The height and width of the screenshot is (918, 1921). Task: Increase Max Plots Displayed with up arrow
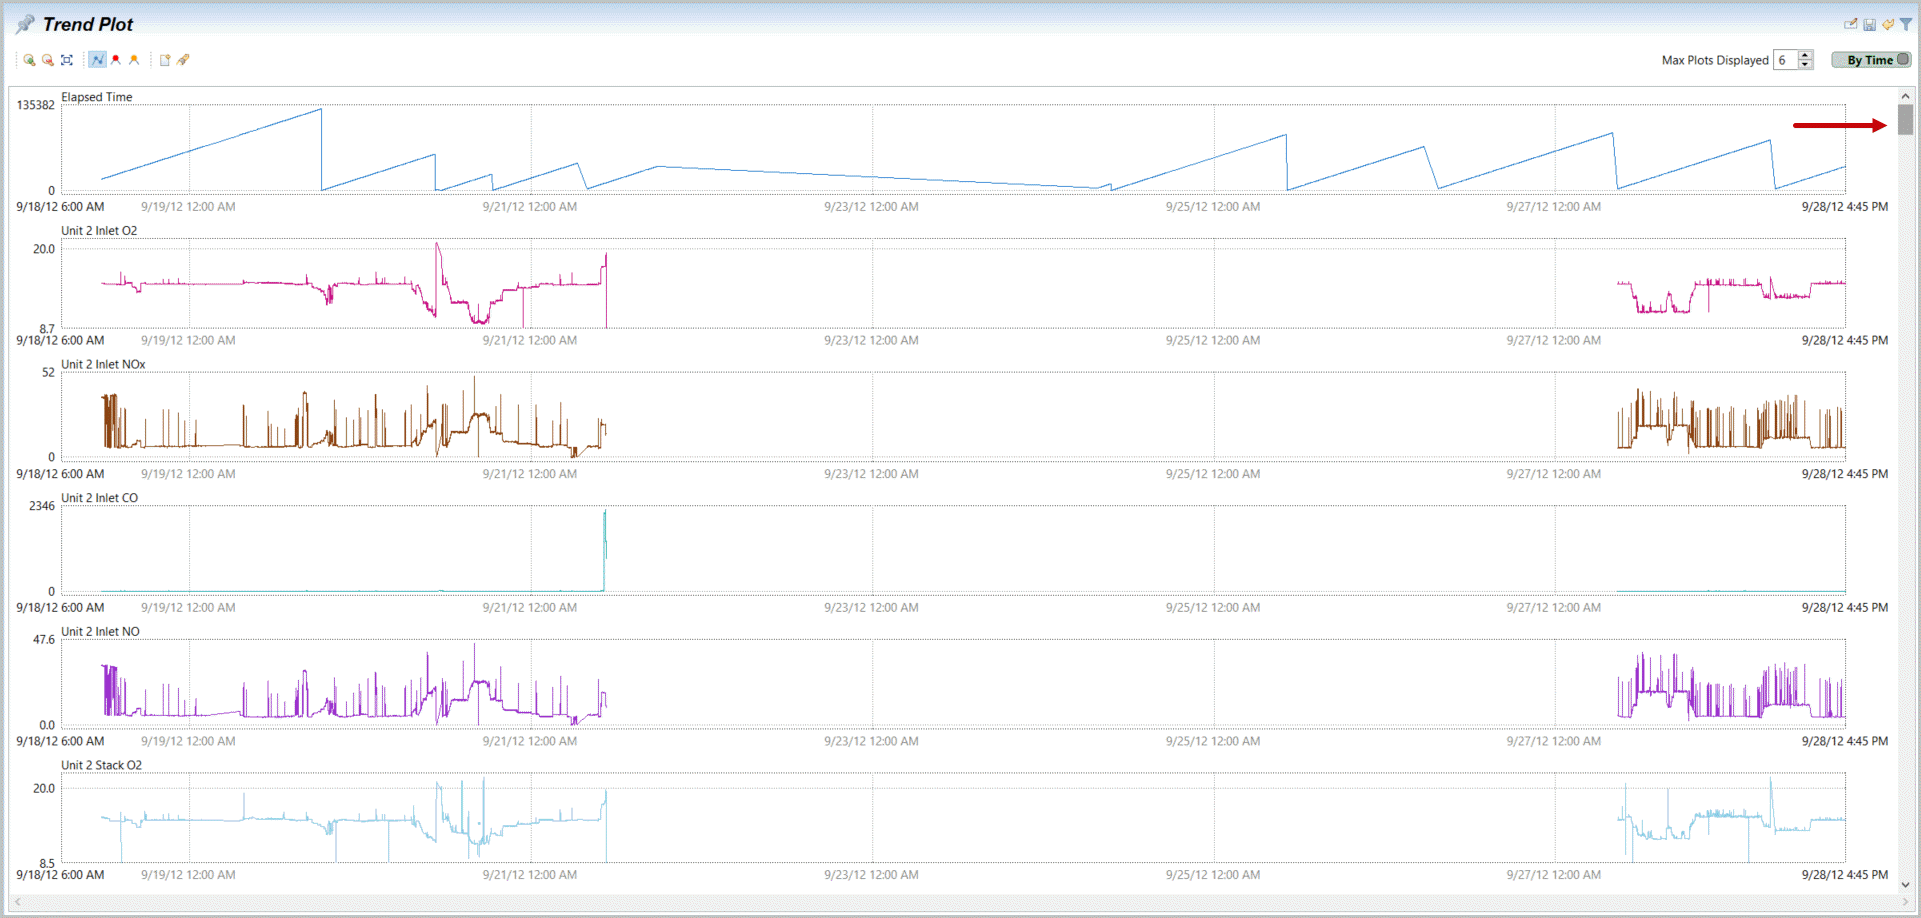[1805, 55]
